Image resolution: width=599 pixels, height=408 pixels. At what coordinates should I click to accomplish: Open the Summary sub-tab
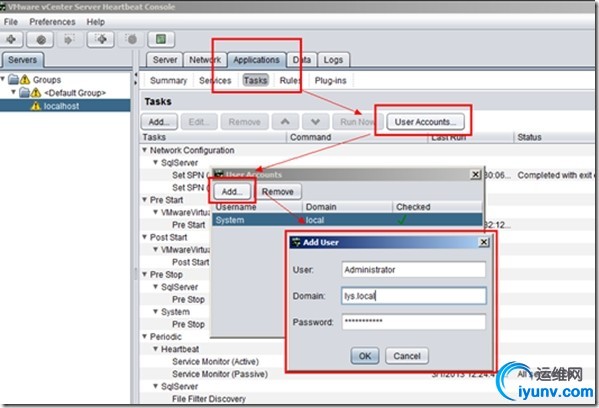pos(168,81)
